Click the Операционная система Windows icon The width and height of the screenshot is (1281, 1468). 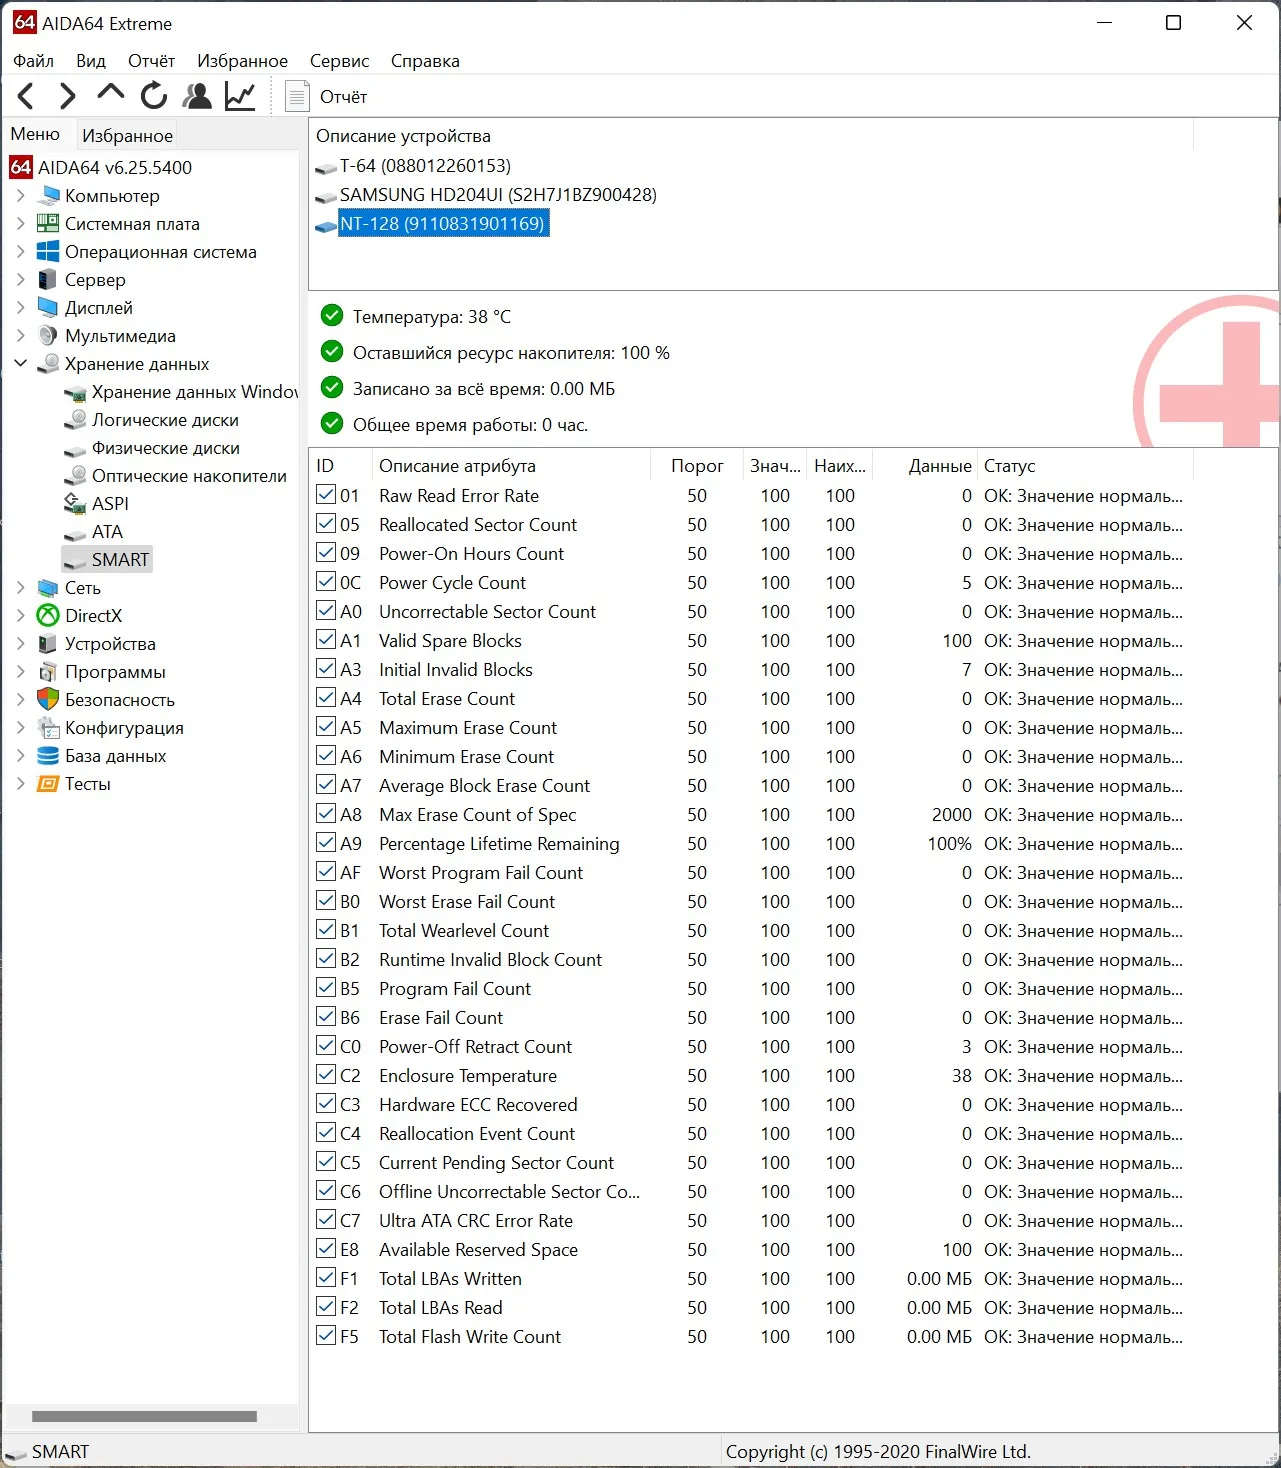pyautogui.click(x=48, y=251)
